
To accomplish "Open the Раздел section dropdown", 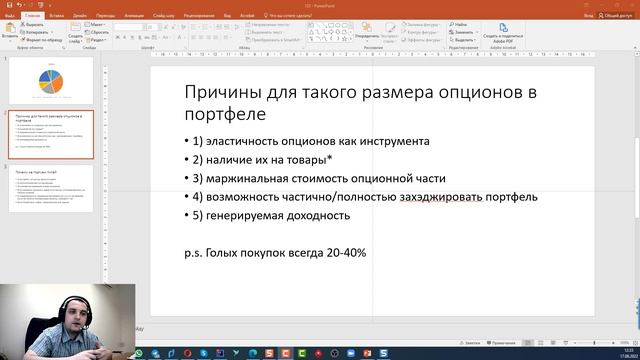I will (96, 40).
